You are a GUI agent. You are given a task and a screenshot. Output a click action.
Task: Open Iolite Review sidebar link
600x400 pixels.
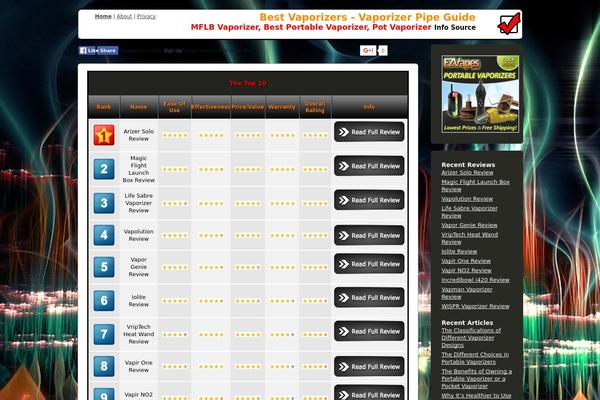coord(459,251)
